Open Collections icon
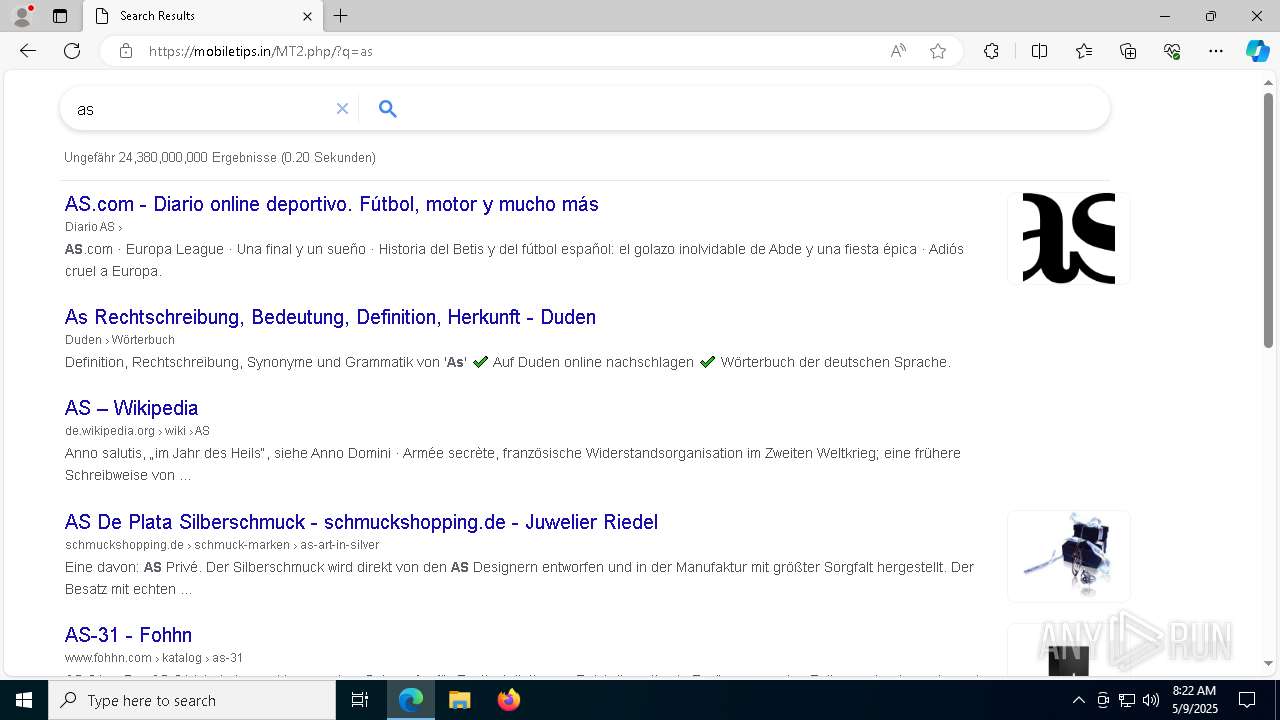 coord(1128,51)
